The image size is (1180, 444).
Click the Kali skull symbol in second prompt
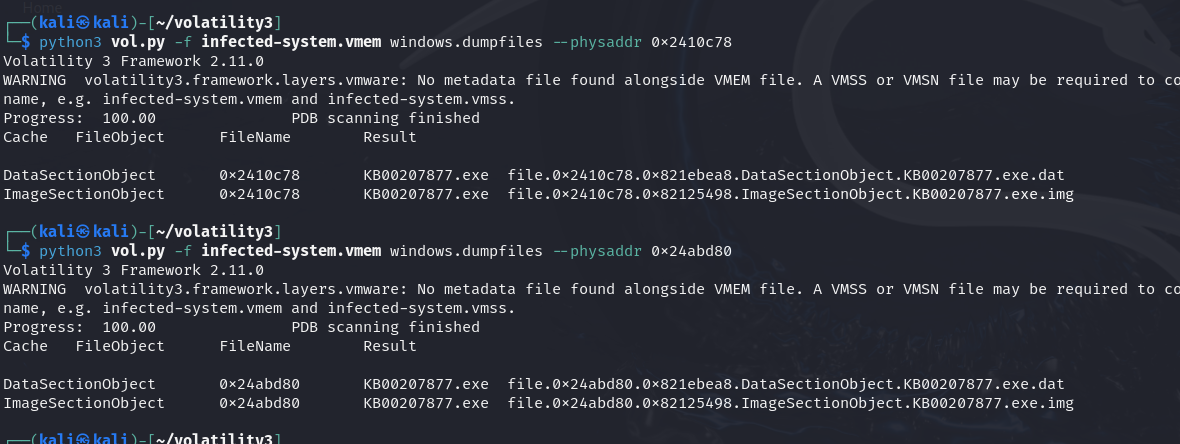tap(84, 231)
